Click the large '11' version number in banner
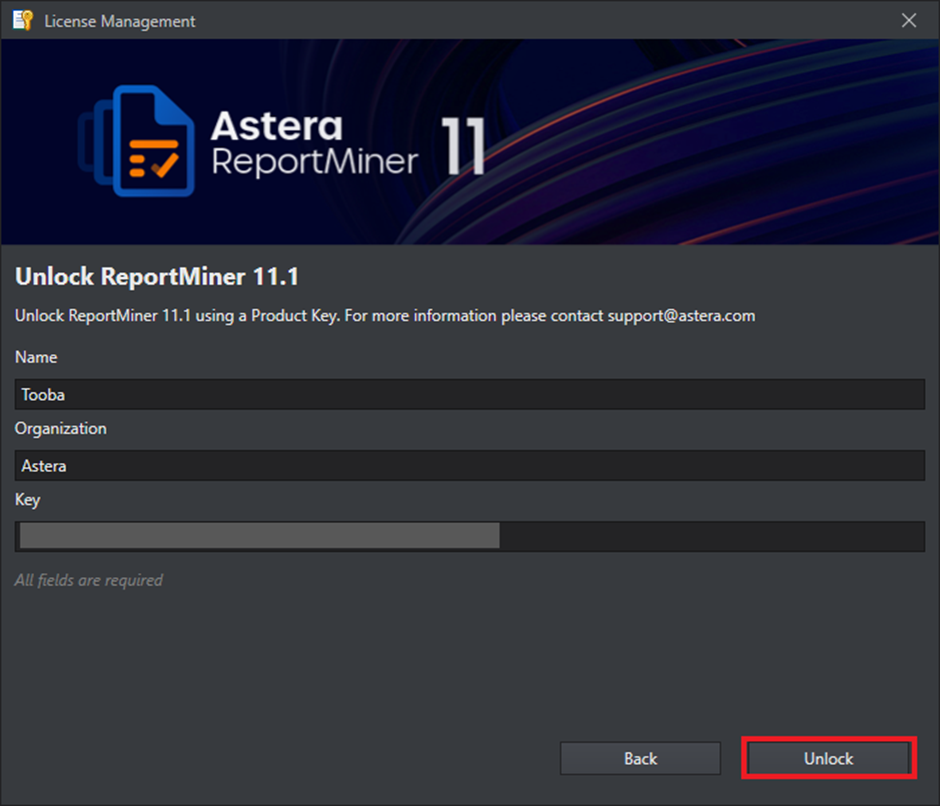Viewport: 940px width, 806px height. click(x=463, y=145)
